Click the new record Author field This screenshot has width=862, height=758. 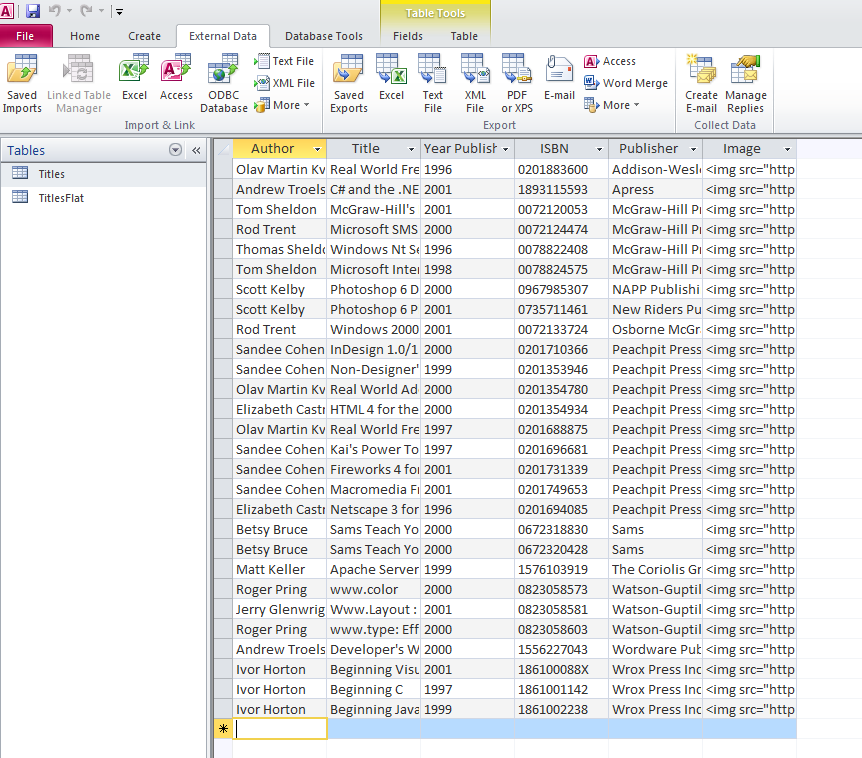pyautogui.click(x=280, y=729)
